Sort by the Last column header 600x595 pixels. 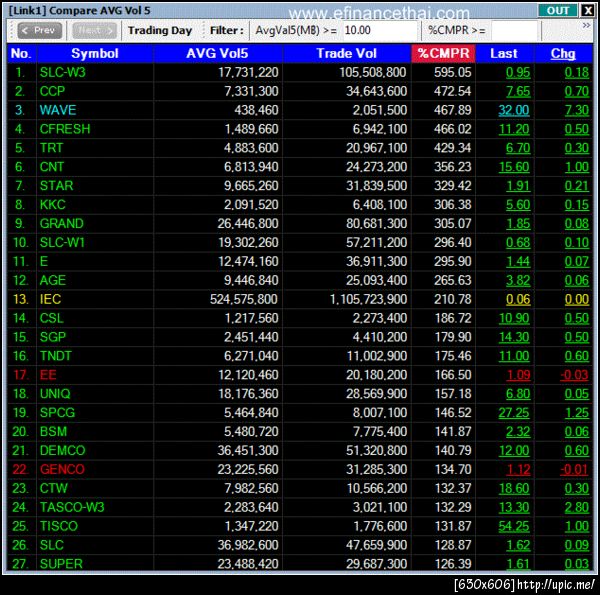pyautogui.click(x=504, y=53)
